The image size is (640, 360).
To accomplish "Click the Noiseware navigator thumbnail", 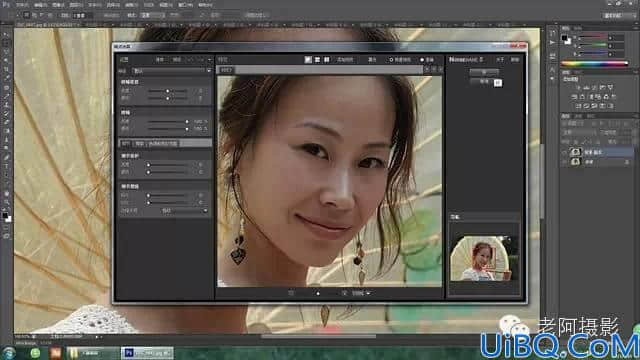I will [484, 258].
